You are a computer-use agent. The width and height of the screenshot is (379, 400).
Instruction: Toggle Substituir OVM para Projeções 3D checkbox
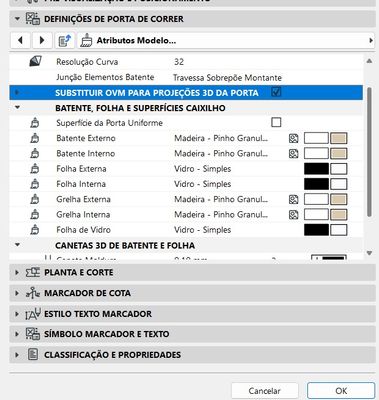[x=276, y=92]
